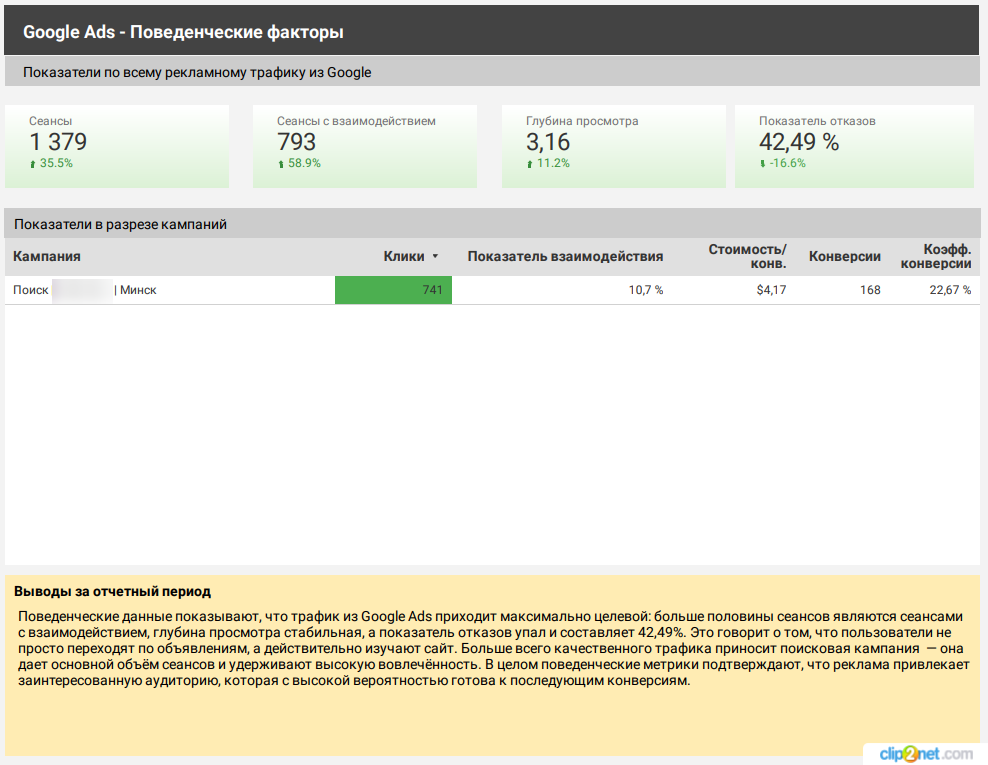Click the Стоимость/конв. column header
The width and height of the screenshot is (988, 765).
click(x=747, y=256)
